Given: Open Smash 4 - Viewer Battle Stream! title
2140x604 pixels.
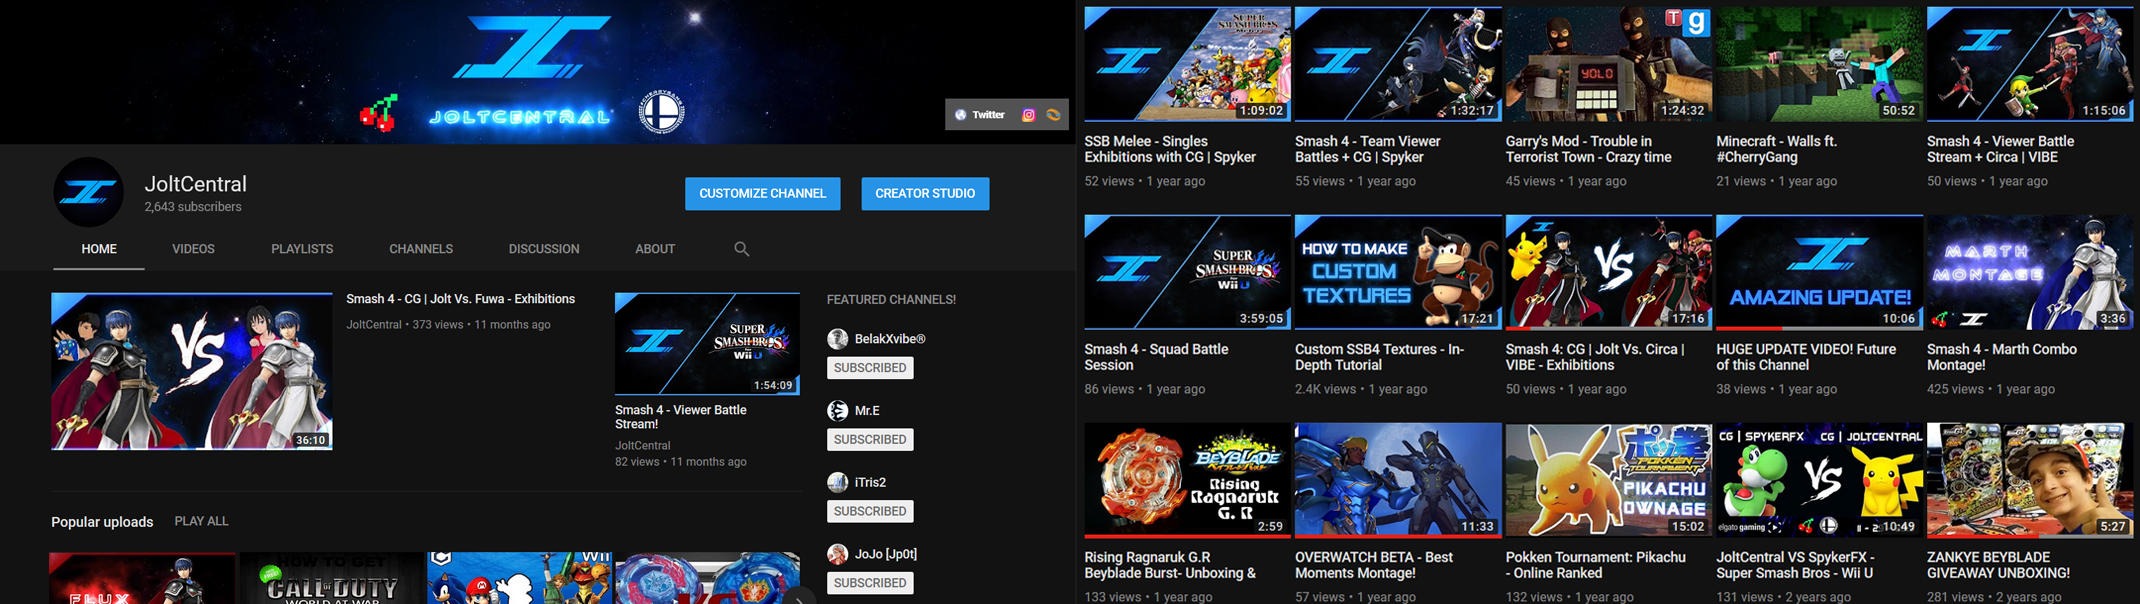Looking at the screenshot, I should point(681,417).
